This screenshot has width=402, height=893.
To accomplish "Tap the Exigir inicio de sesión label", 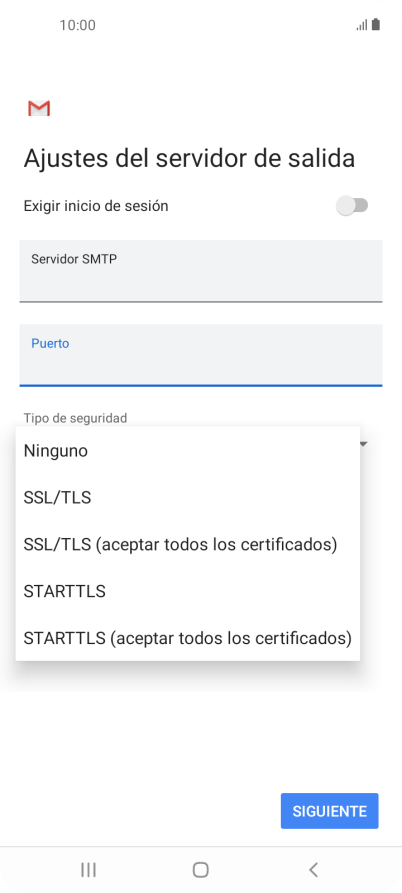I will (96, 206).
